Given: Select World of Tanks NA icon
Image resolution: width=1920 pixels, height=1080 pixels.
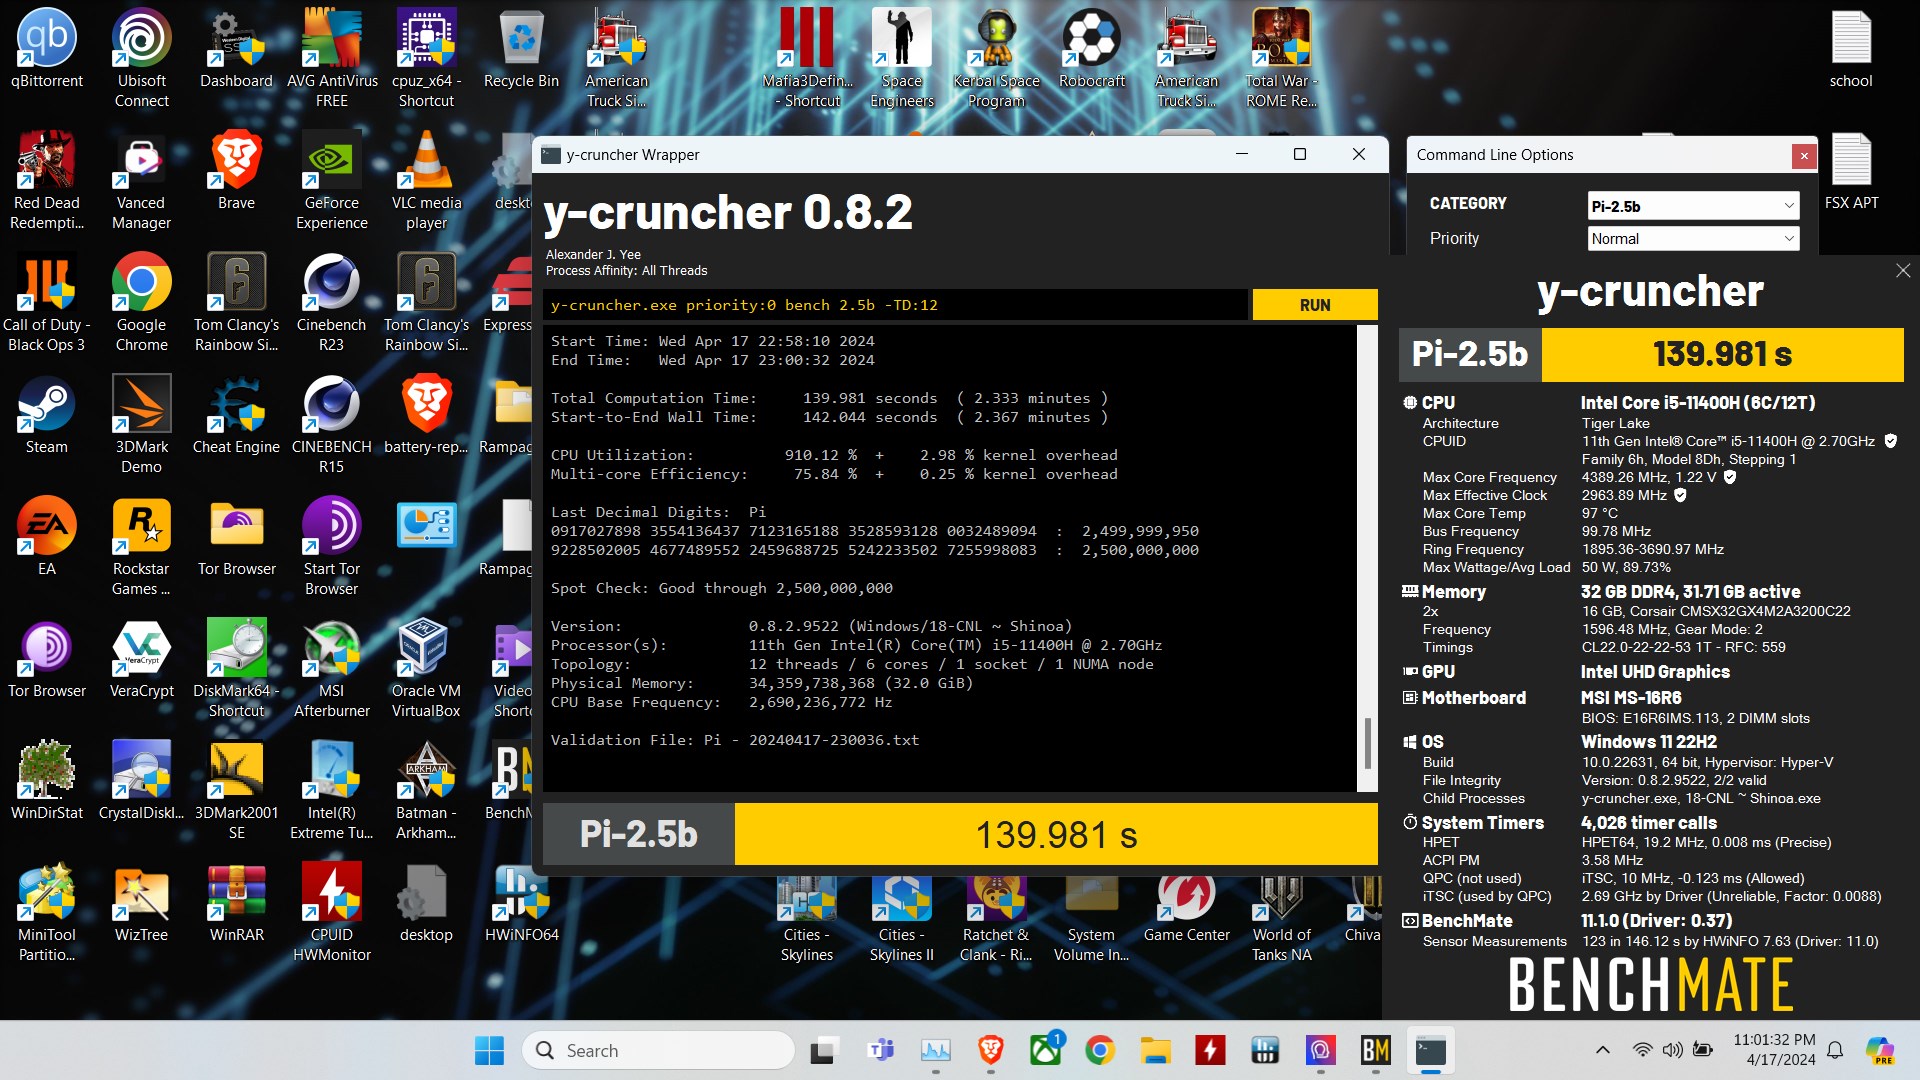Looking at the screenshot, I should 1281,918.
